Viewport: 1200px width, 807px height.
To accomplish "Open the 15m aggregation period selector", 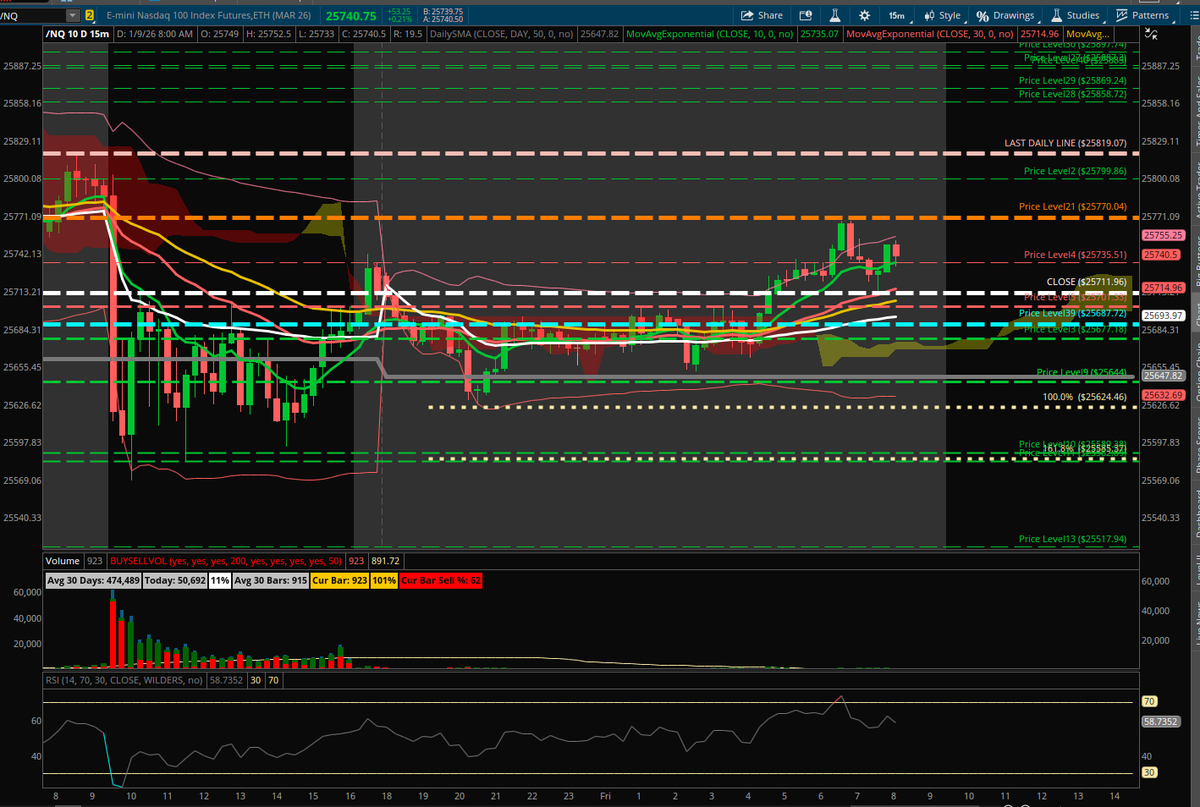I will (x=897, y=15).
